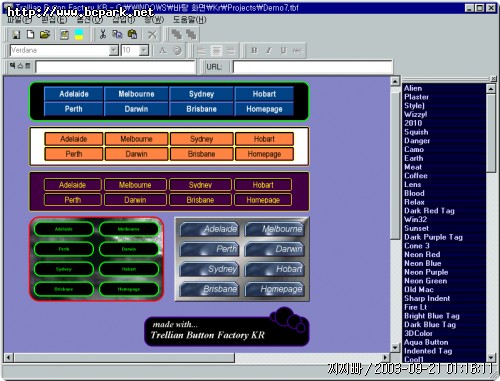
Task: Select the neon green Hobart button
Action: [129, 269]
